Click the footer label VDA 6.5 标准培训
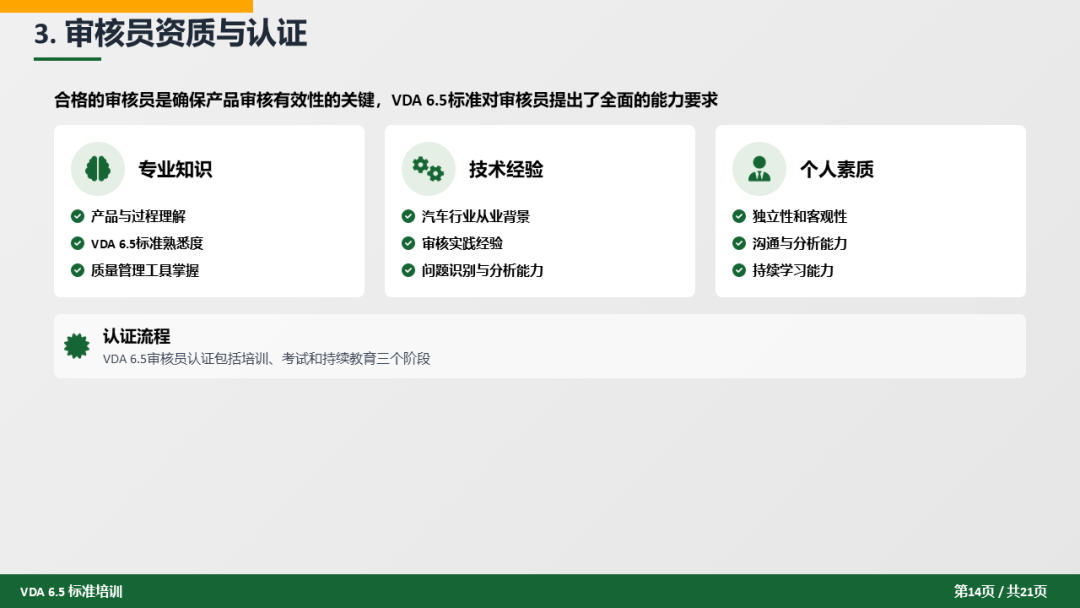 coord(71,591)
